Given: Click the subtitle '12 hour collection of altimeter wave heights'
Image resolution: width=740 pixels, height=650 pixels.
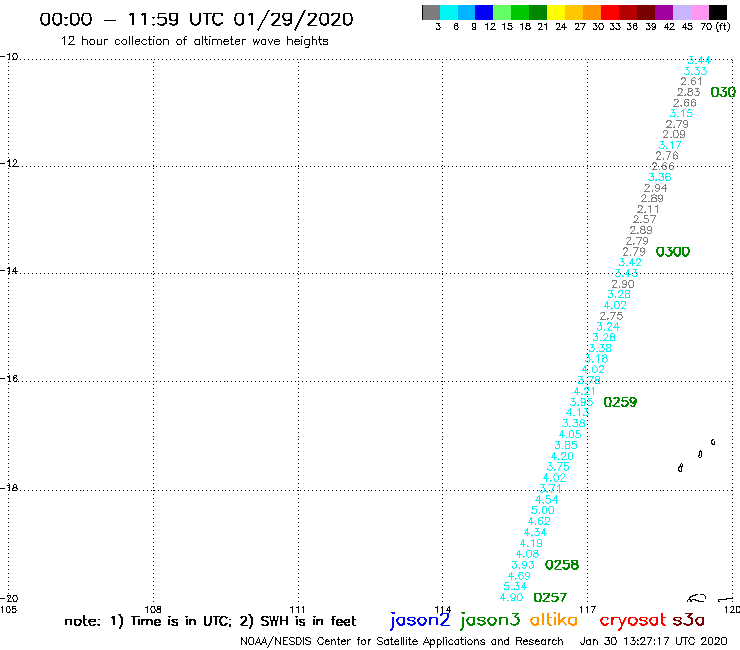Looking at the screenshot, I should (194, 41).
